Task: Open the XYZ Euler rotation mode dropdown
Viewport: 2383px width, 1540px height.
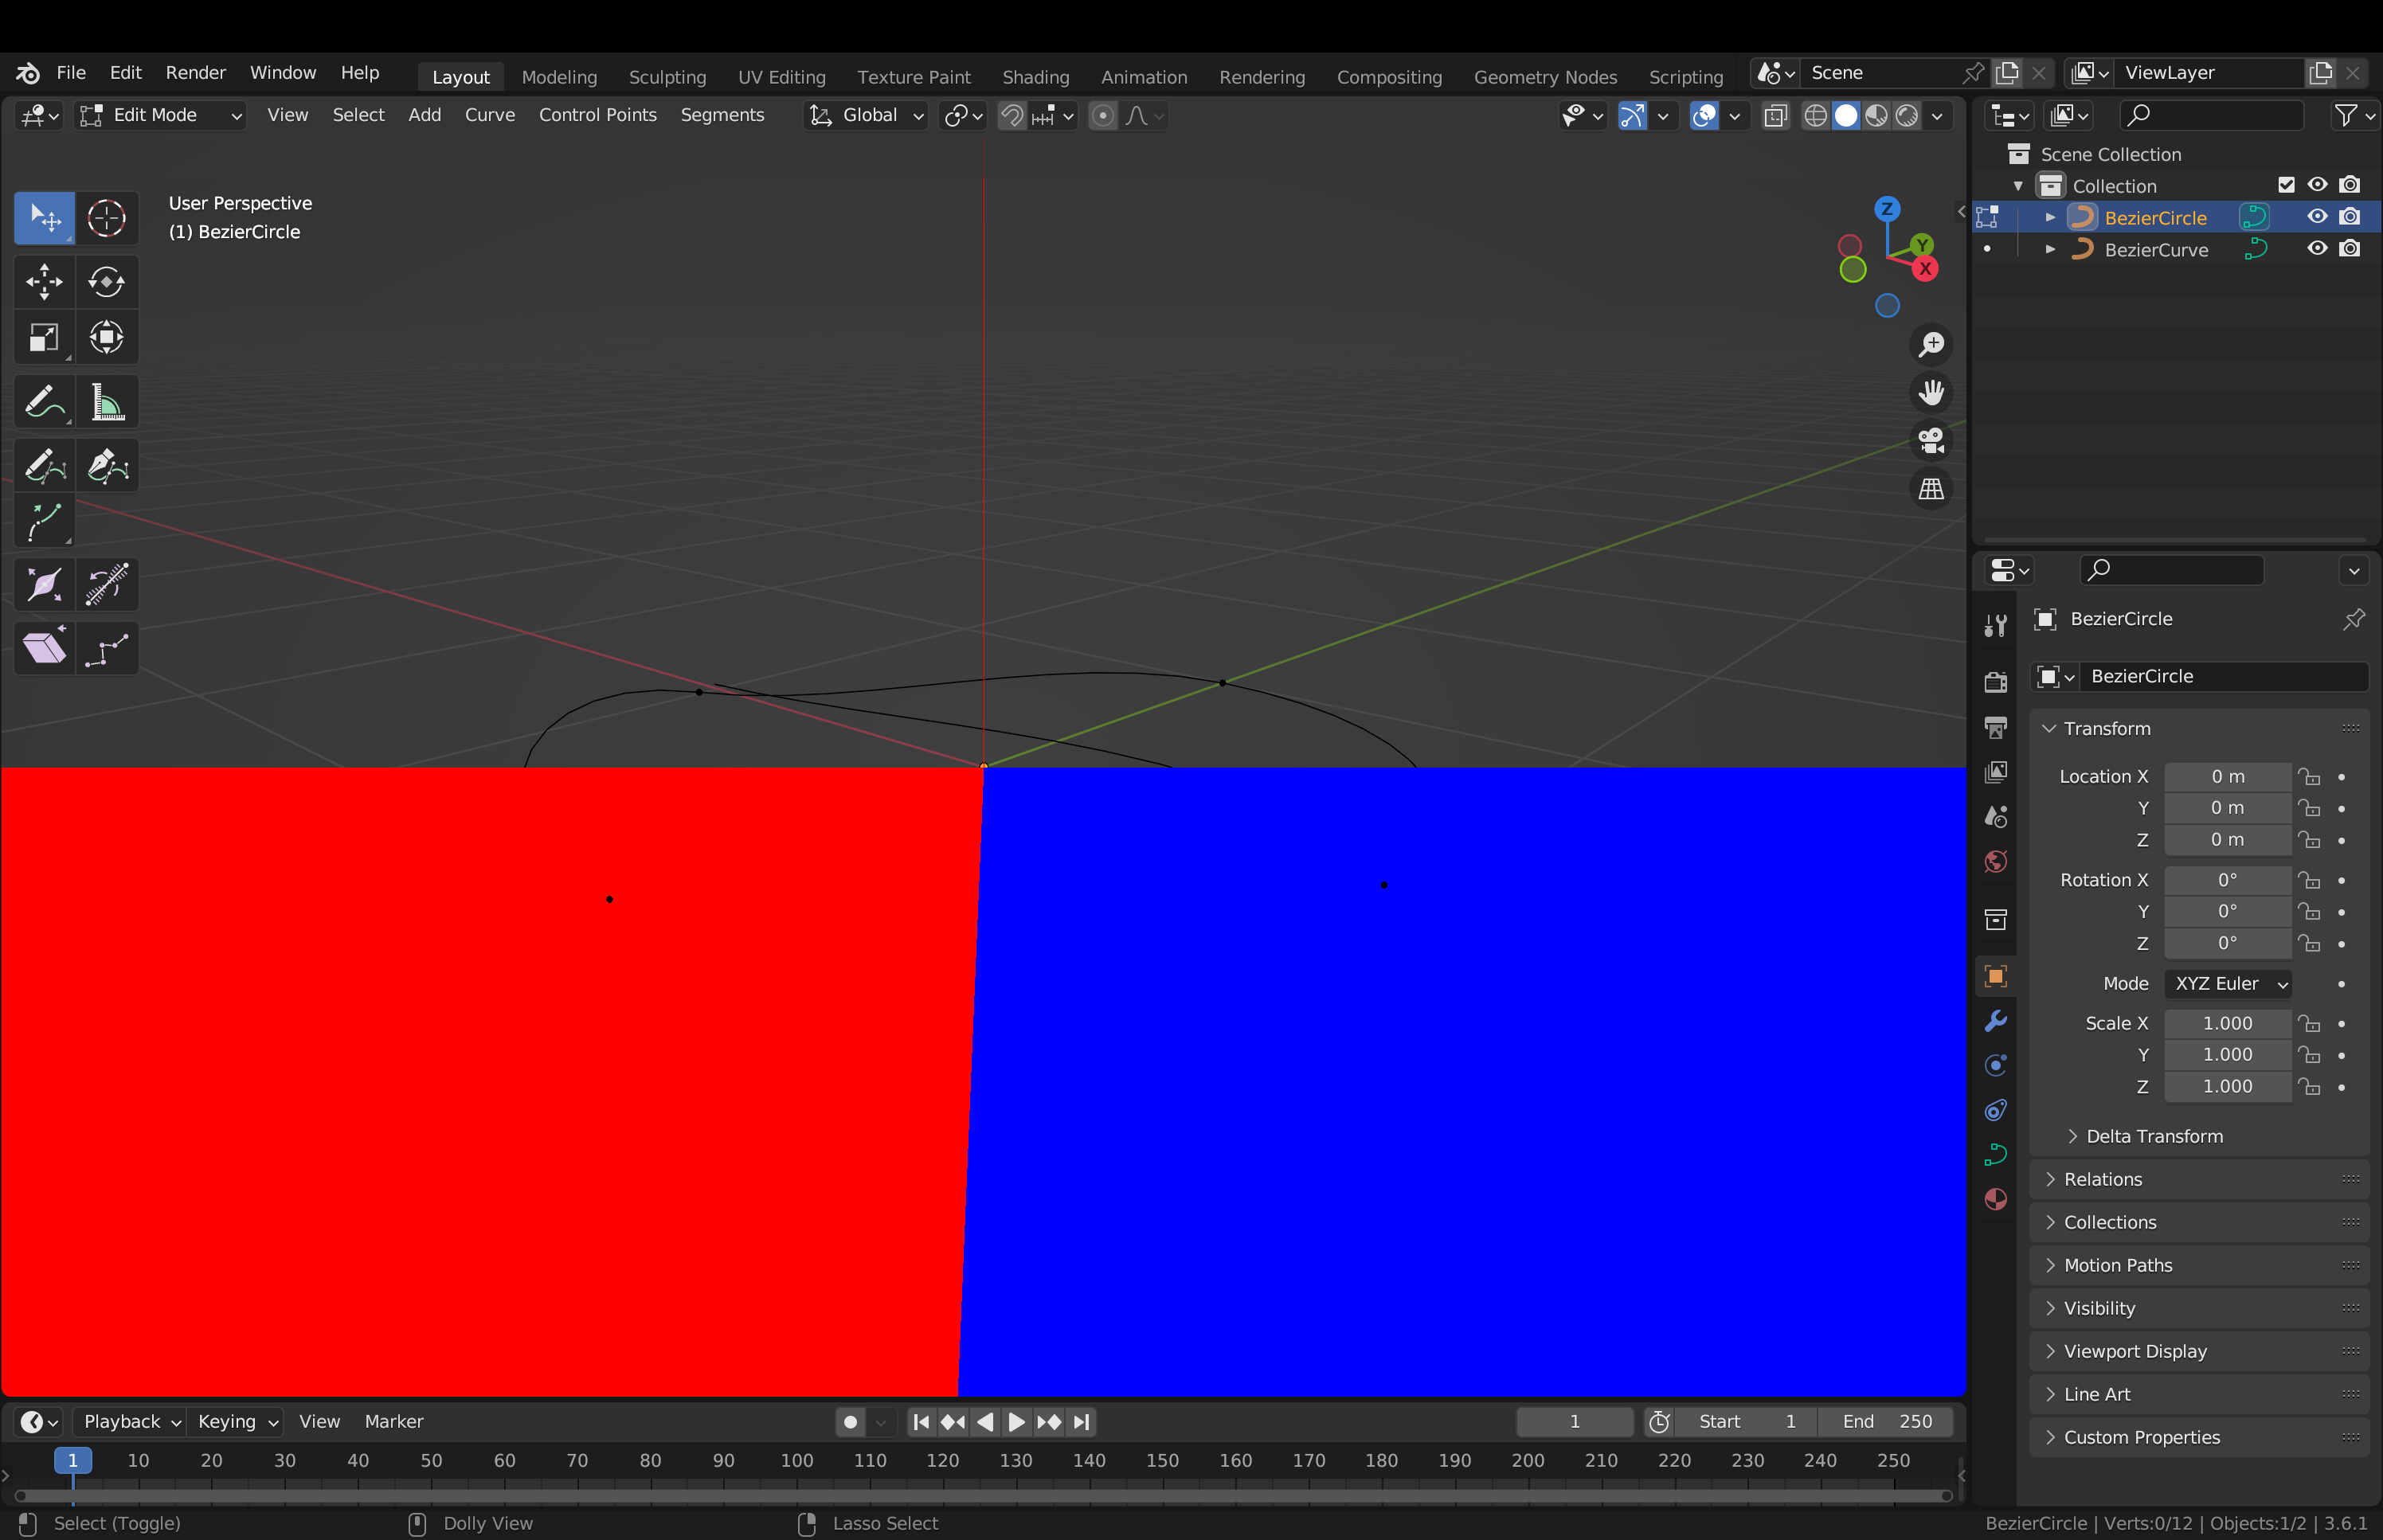Action: point(2228,984)
